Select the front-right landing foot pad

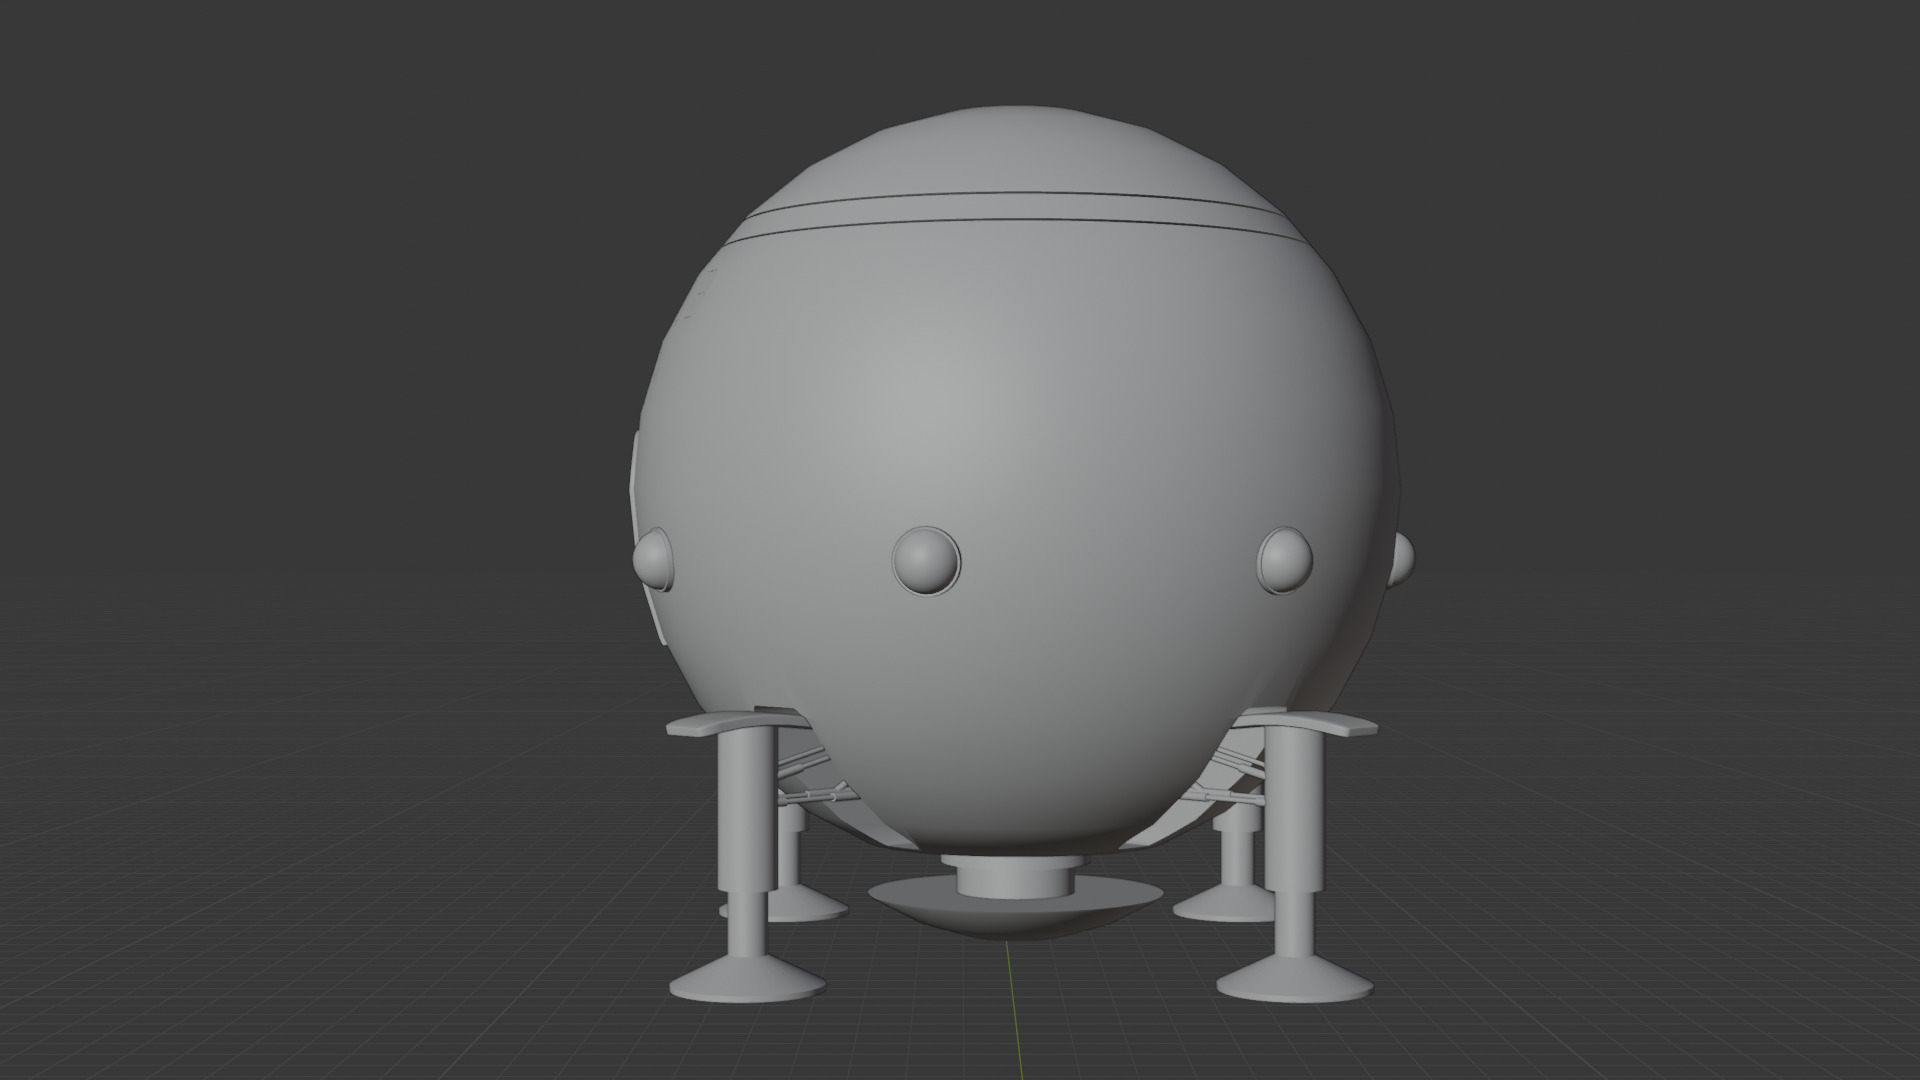tap(1294, 982)
